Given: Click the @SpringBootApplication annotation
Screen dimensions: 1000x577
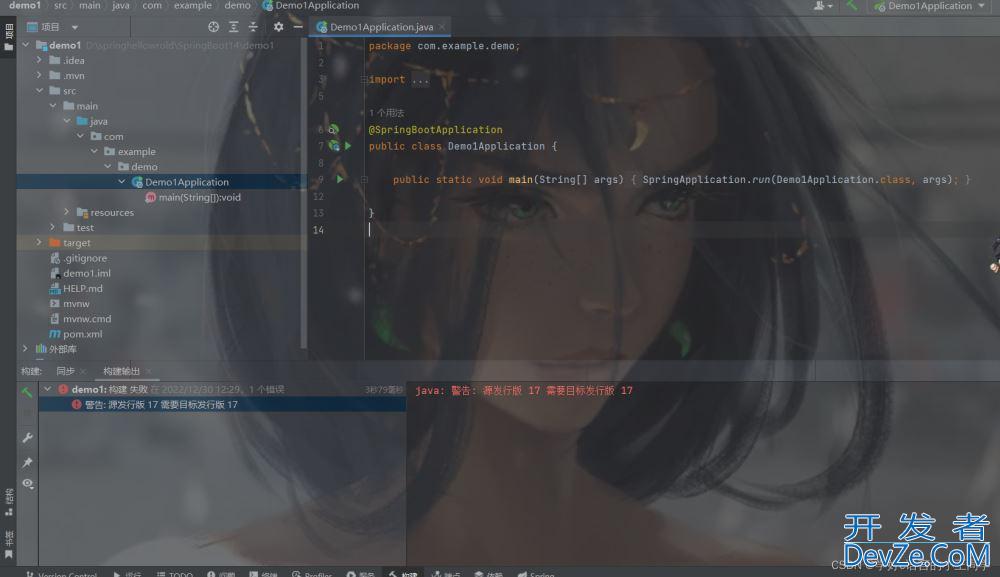Looking at the screenshot, I should [436, 129].
